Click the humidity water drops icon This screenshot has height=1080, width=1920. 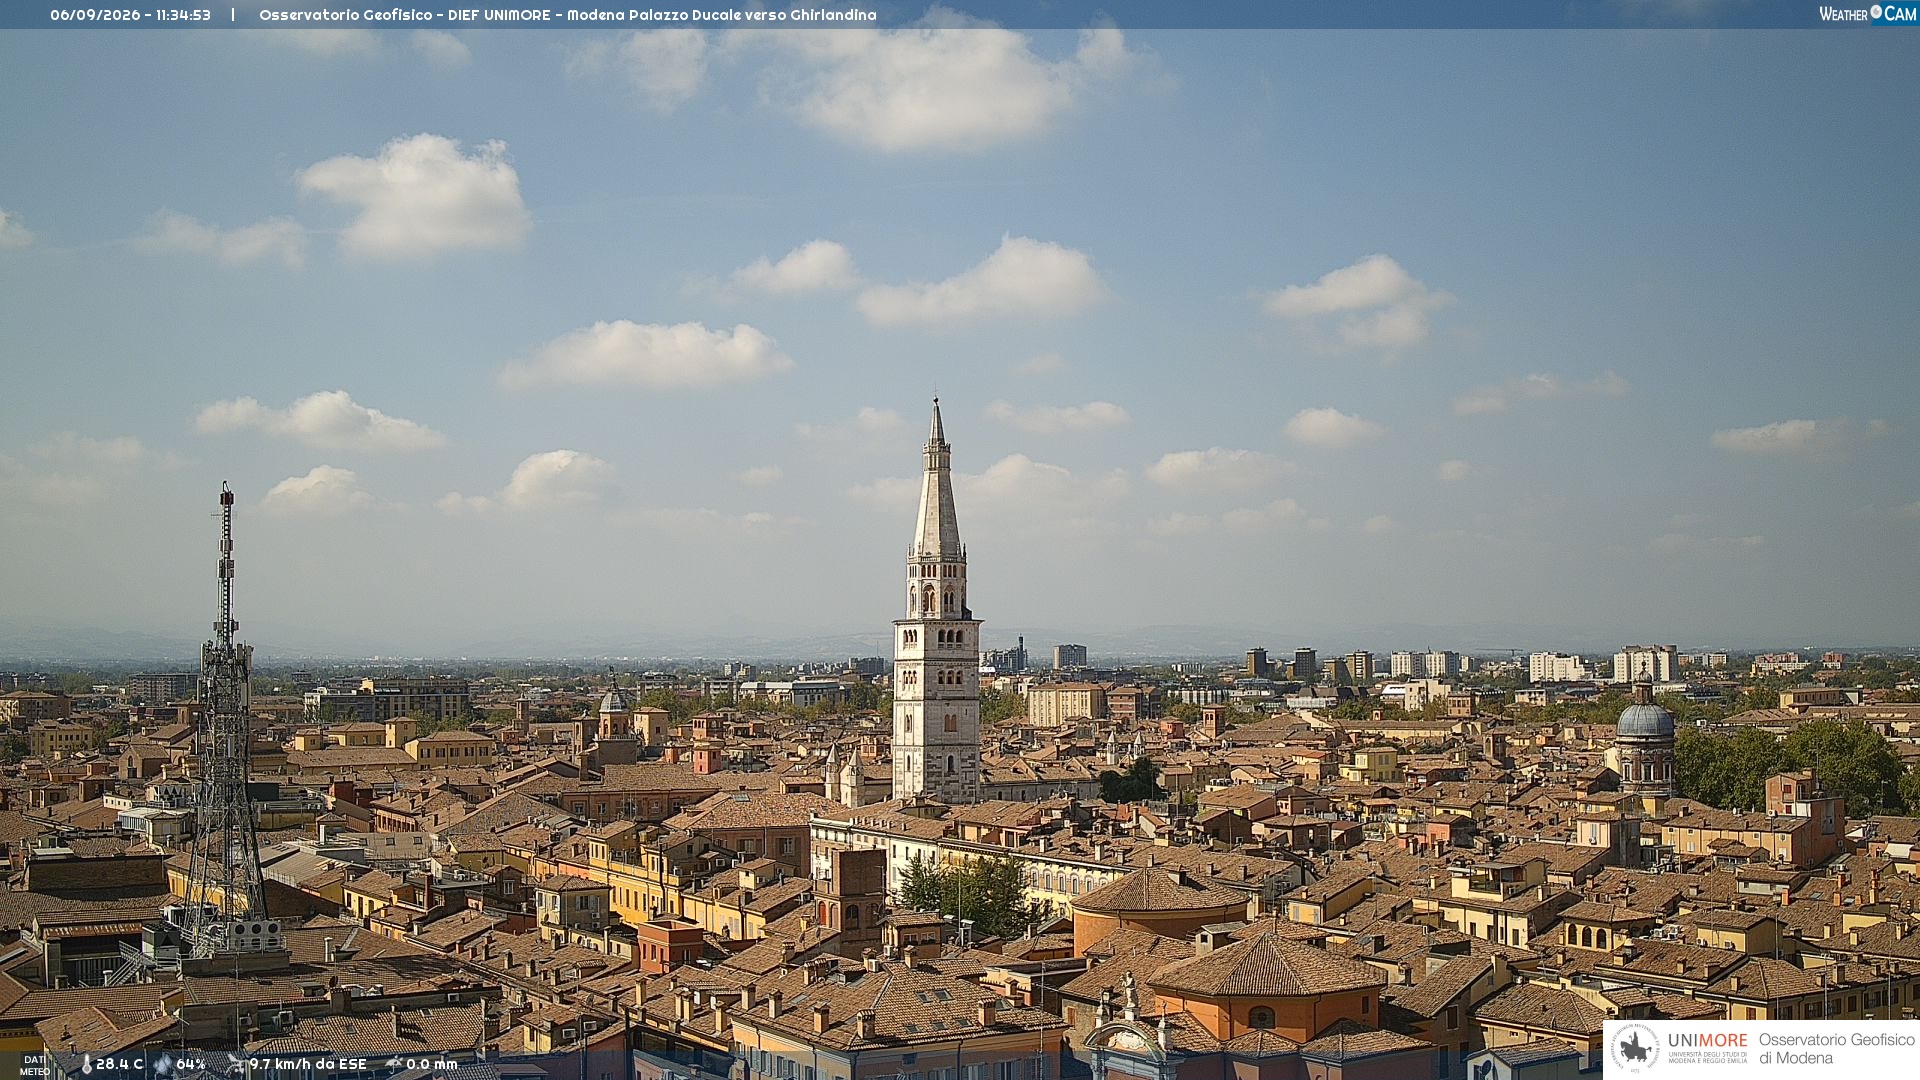[x=163, y=1065]
